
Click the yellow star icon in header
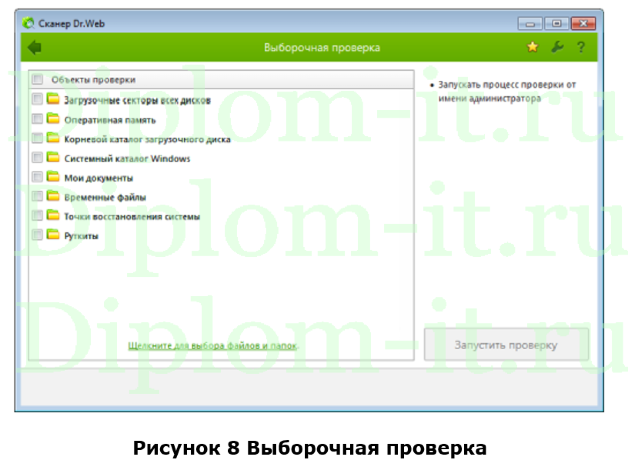[532, 47]
